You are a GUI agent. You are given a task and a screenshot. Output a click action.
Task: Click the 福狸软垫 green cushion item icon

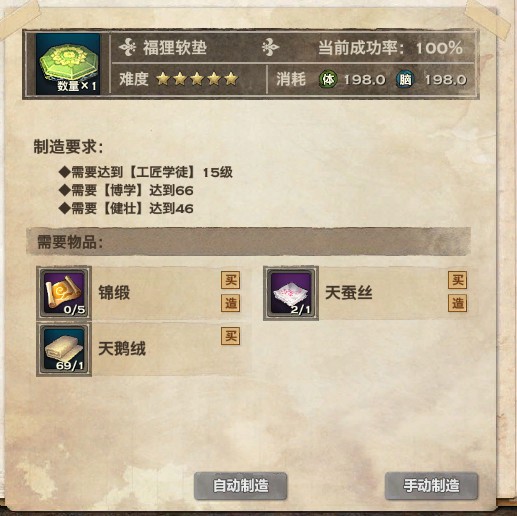coord(68,64)
